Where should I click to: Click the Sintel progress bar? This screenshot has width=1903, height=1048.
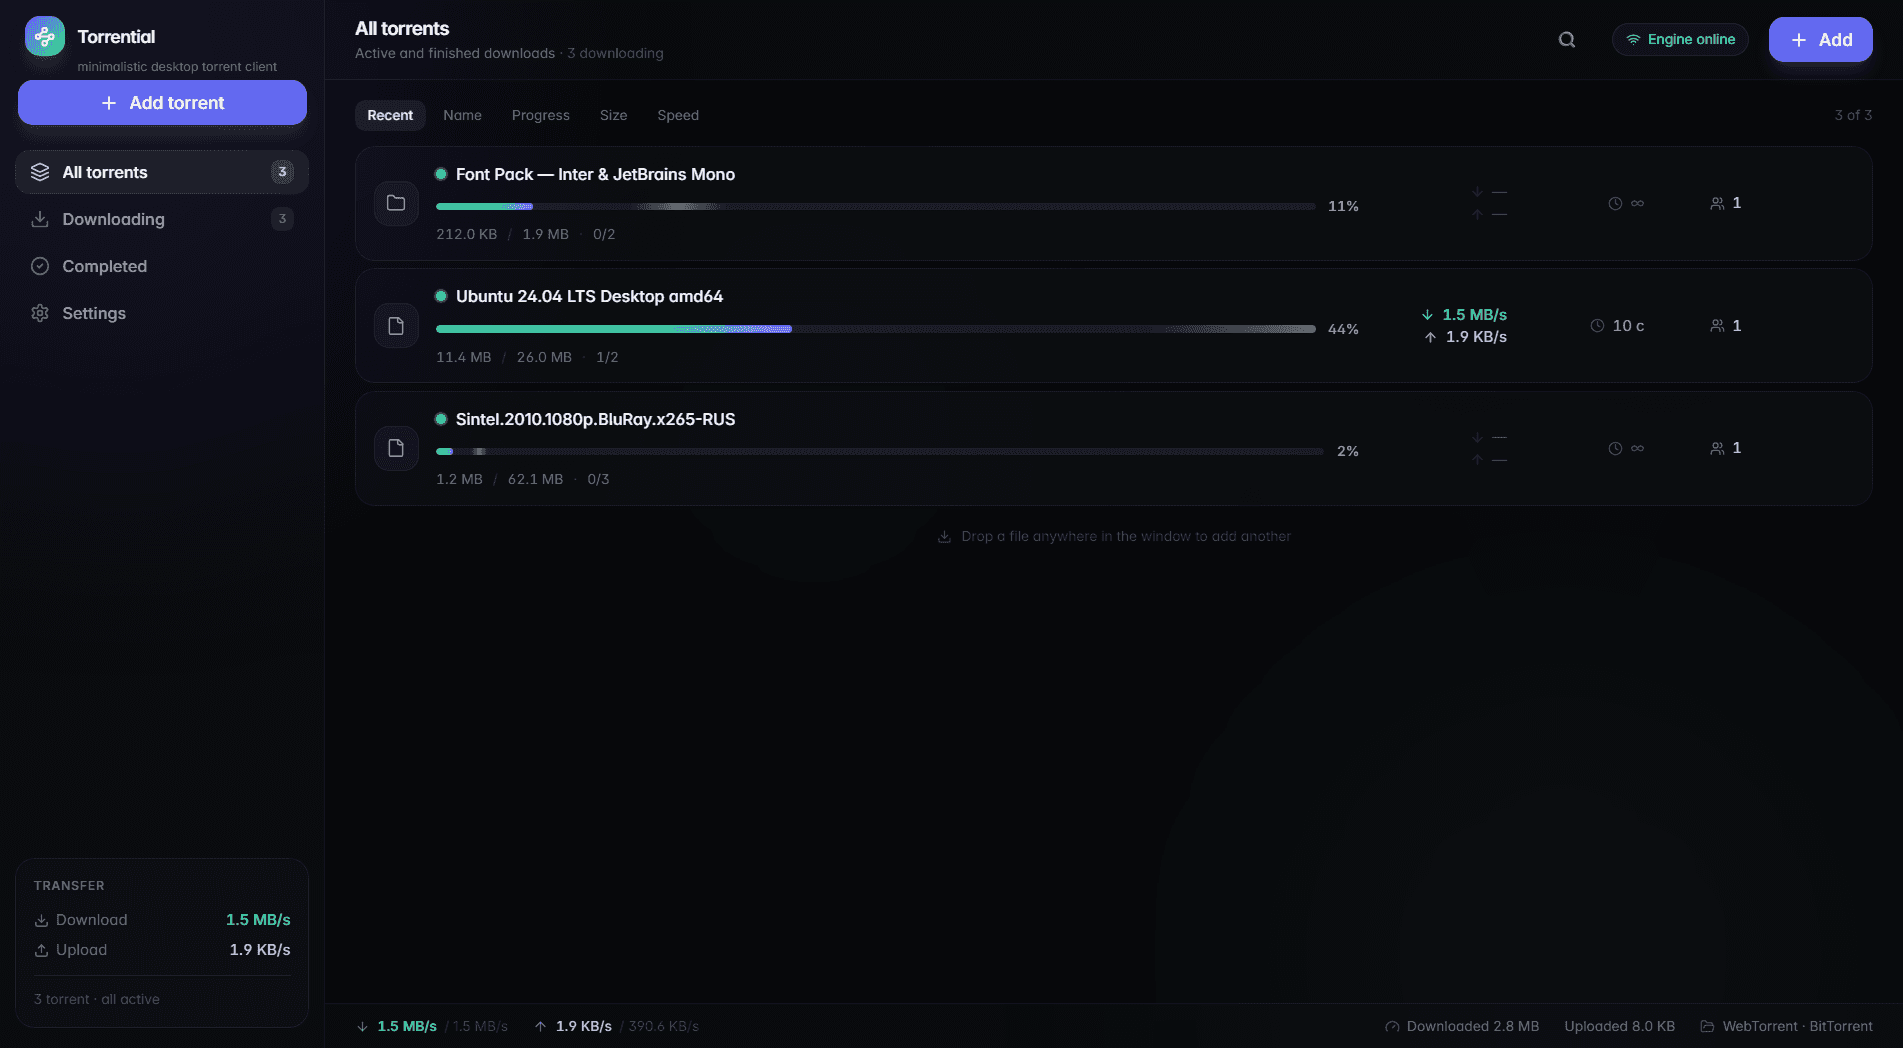880,451
